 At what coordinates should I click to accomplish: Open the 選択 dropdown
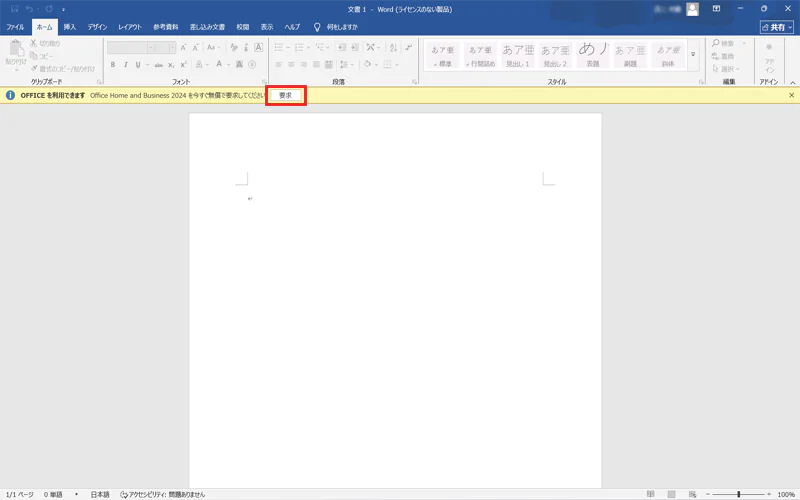pos(726,69)
